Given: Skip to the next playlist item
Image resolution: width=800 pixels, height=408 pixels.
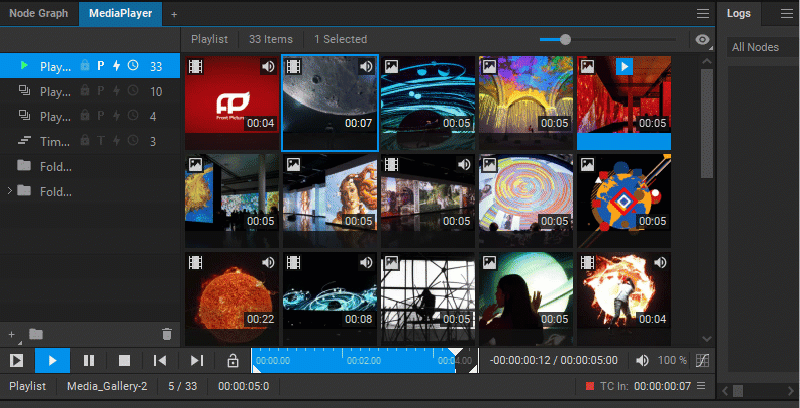Looking at the screenshot, I should point(196,360).
